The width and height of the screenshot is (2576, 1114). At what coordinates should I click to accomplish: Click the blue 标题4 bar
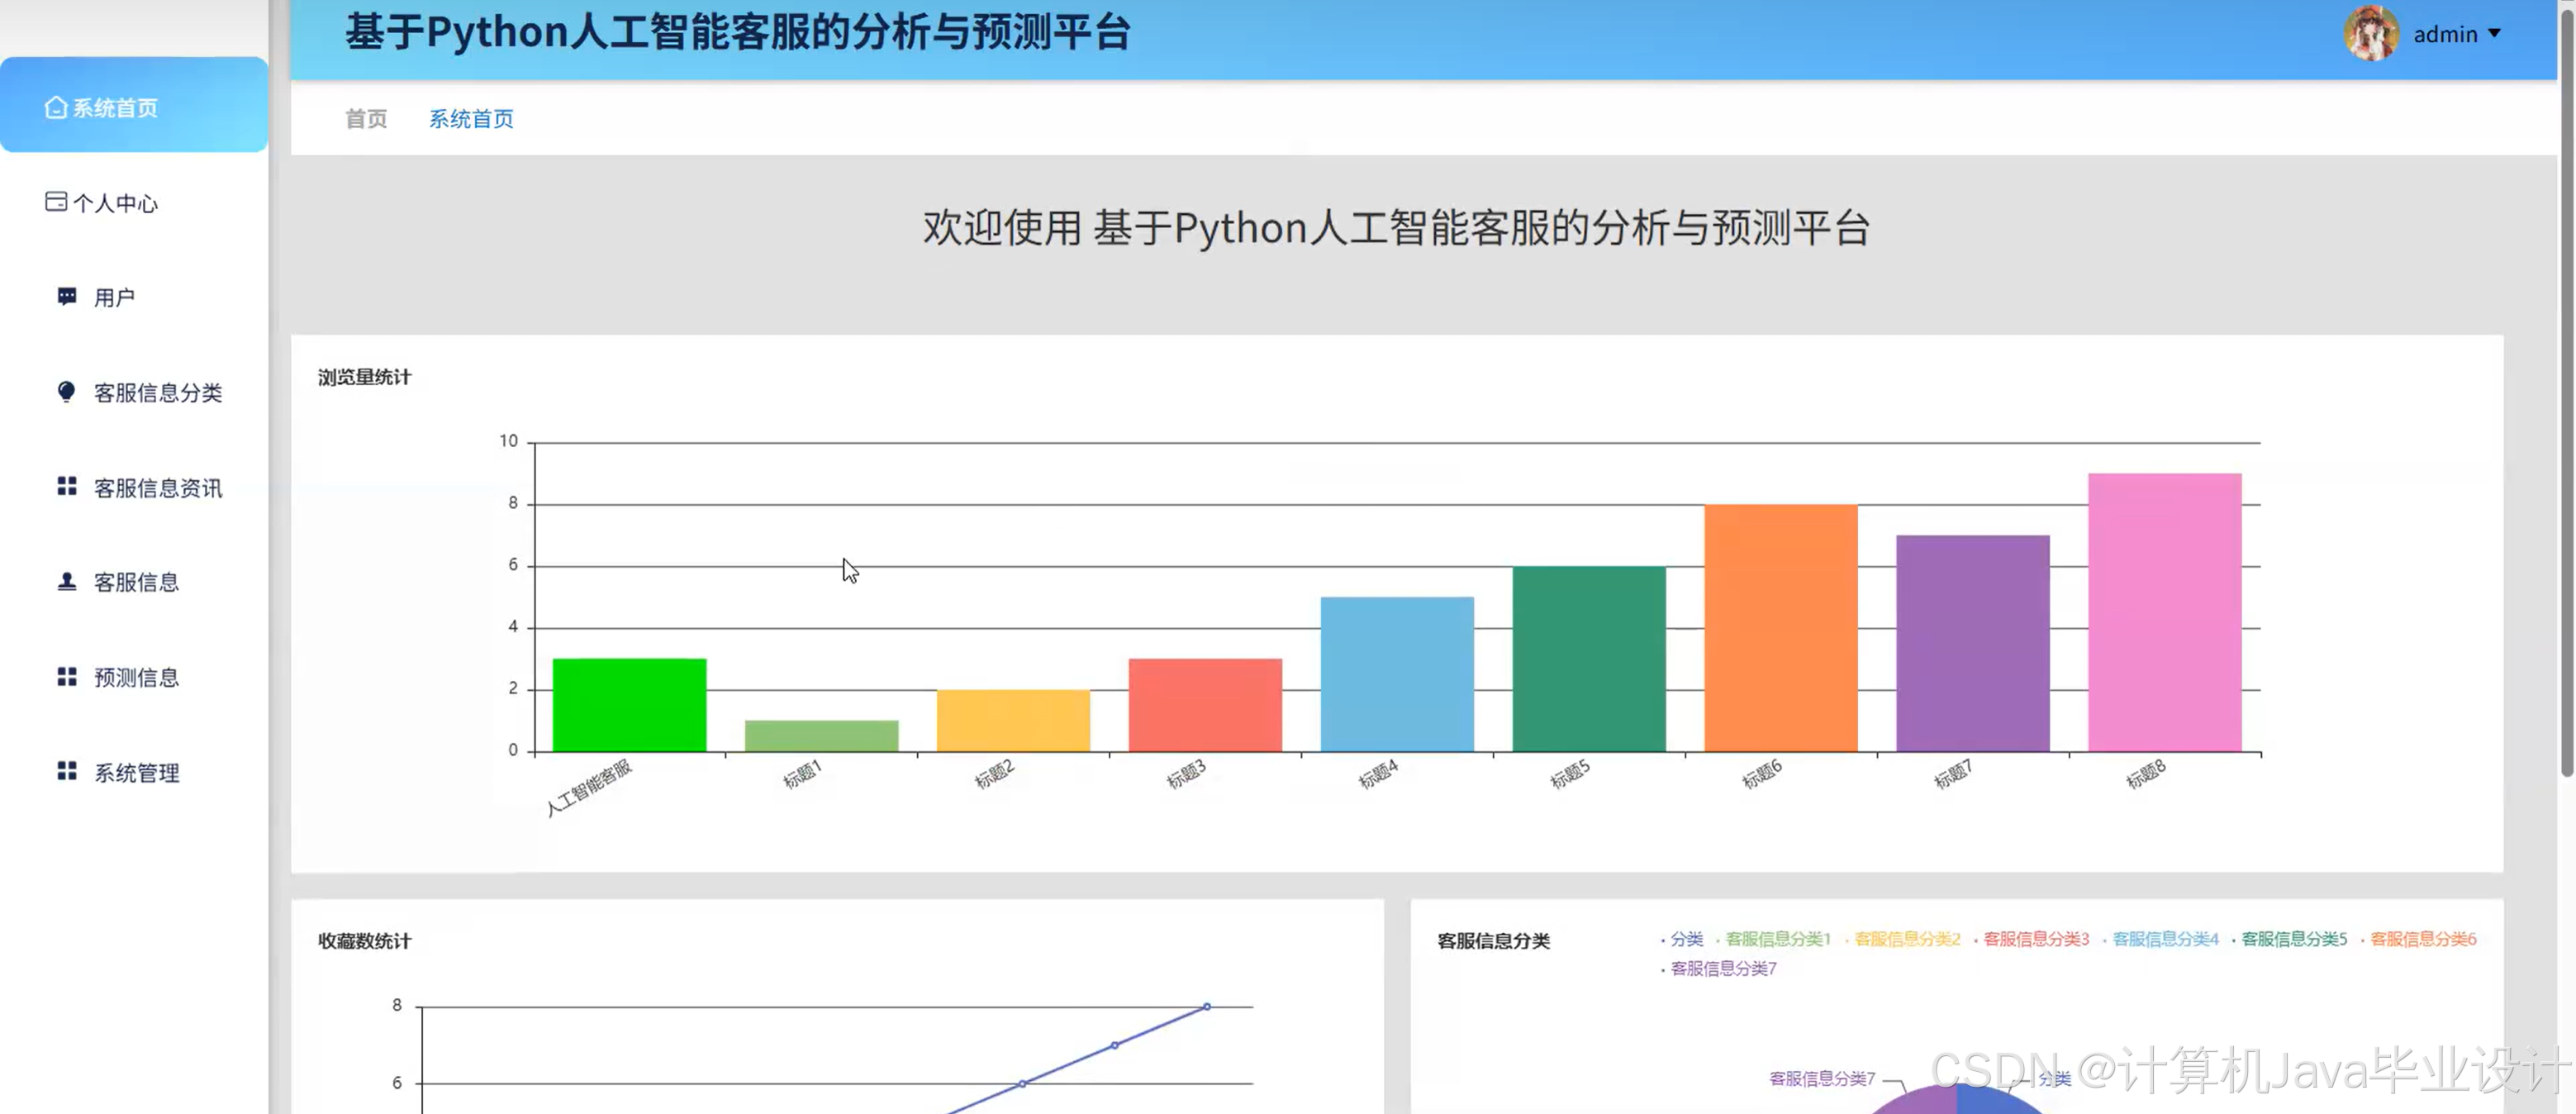[x=1397, y=674]
